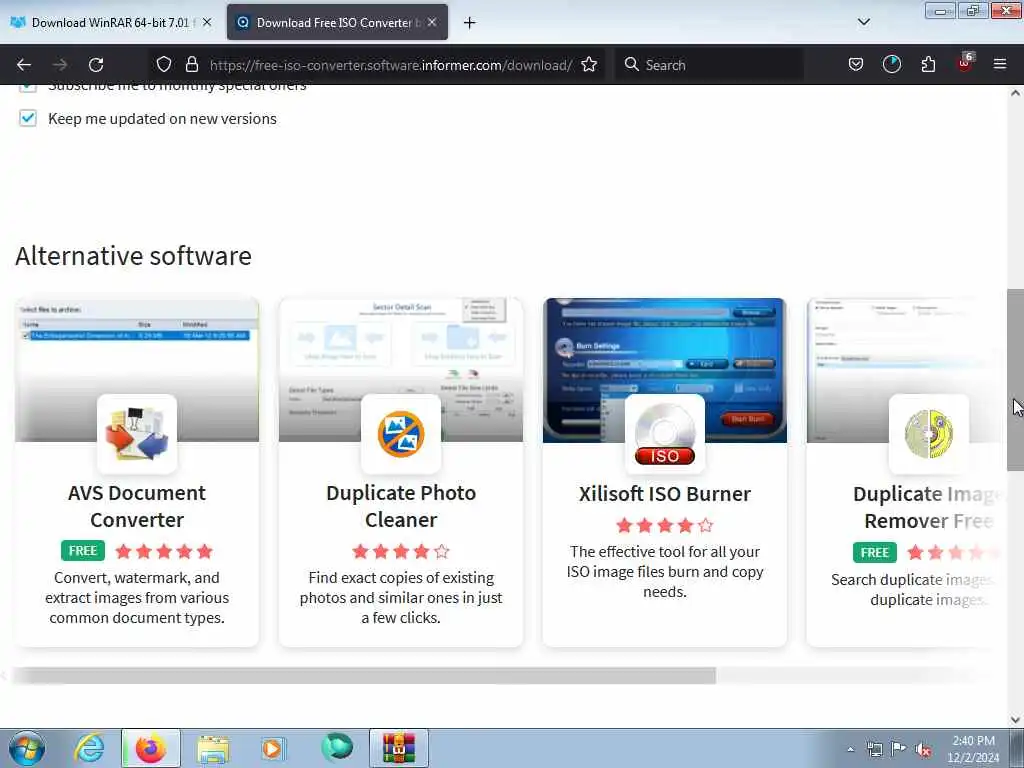Open the Action Center flag icon
Viewport: 1024px width, 768px height.
pyautogui.click(x=899, y=749)
